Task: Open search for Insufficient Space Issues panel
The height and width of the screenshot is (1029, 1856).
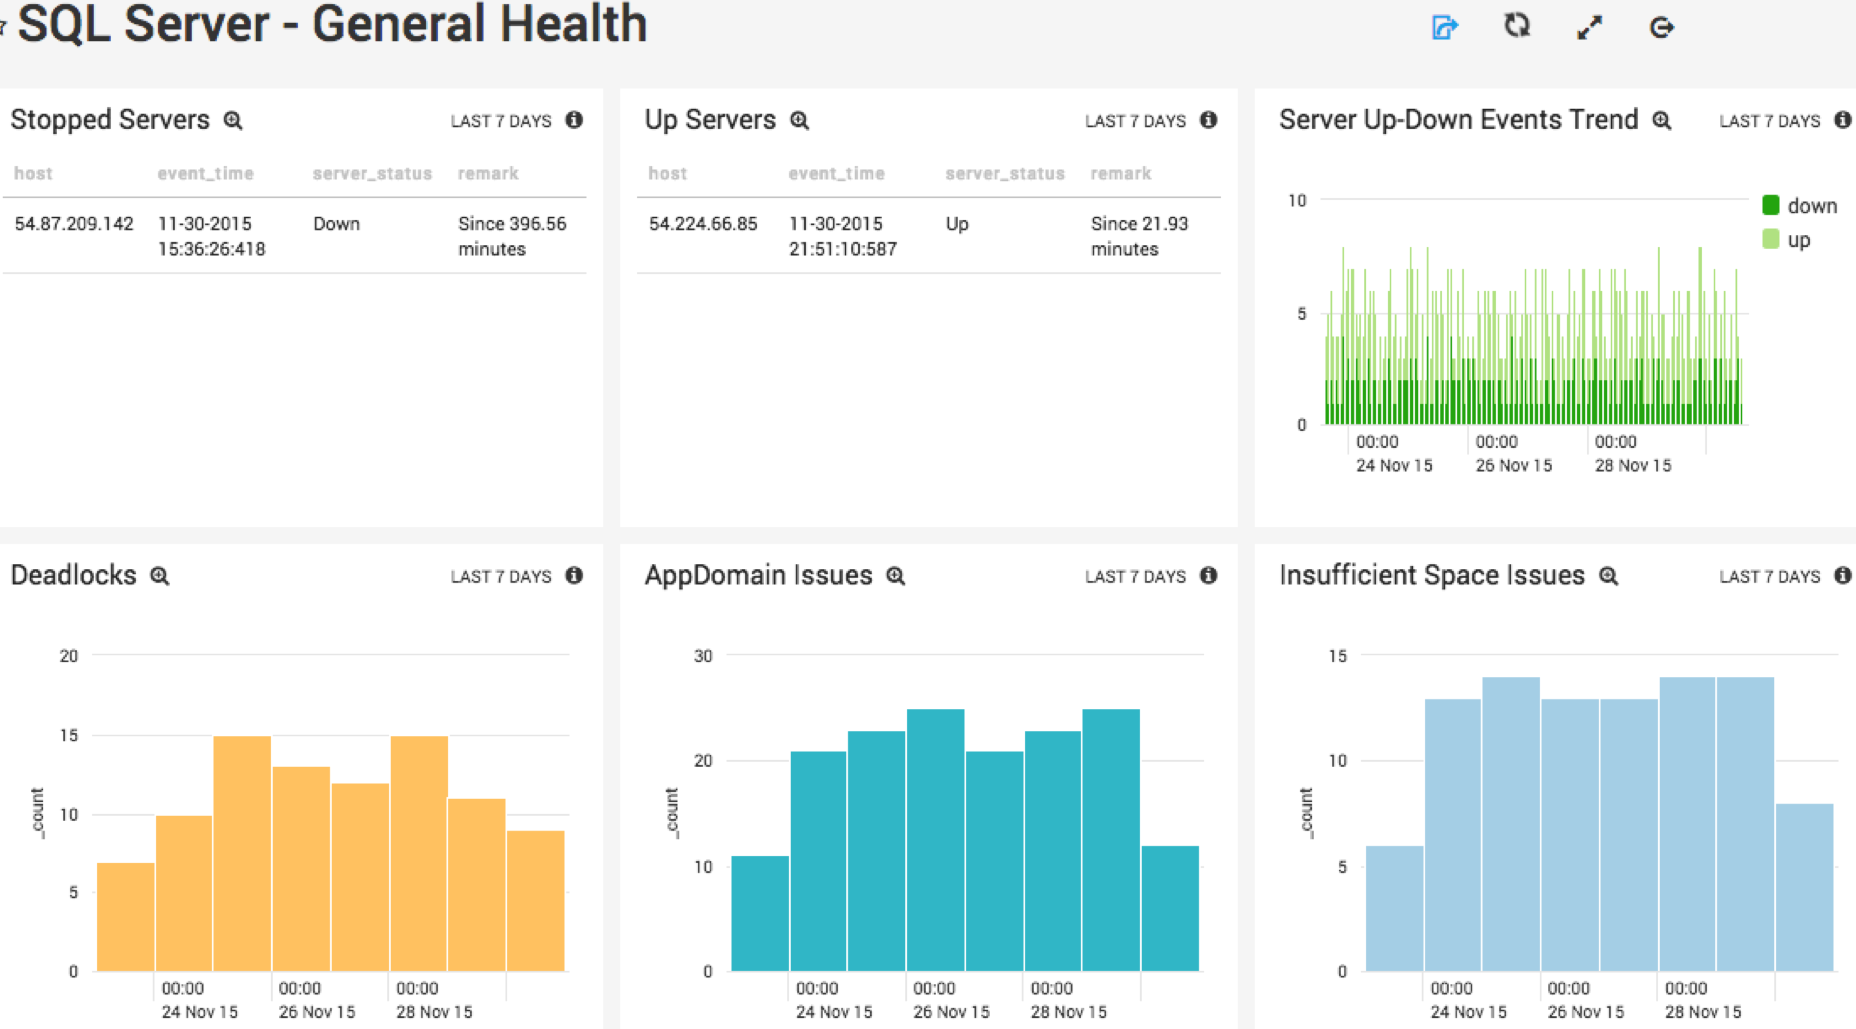Action: [x=1609, y=576]
